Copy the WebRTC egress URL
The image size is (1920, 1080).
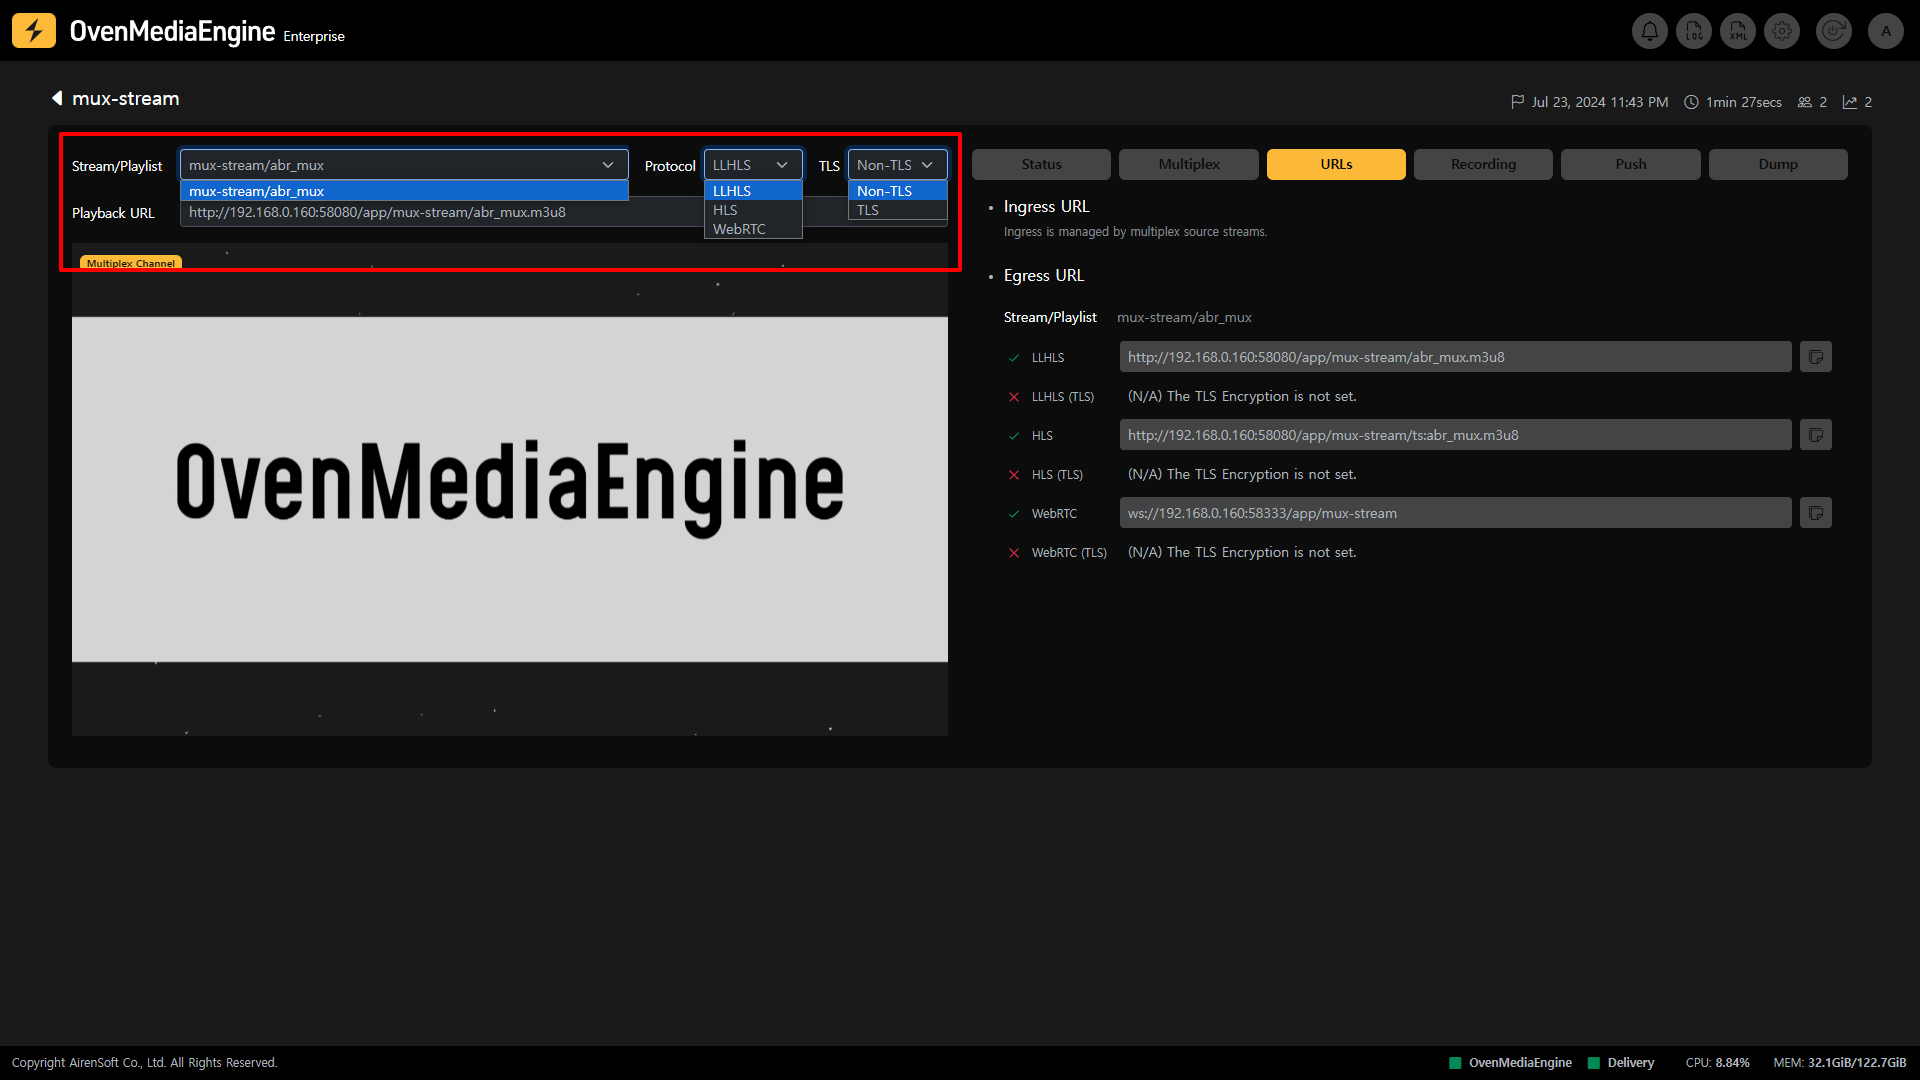1816,513
